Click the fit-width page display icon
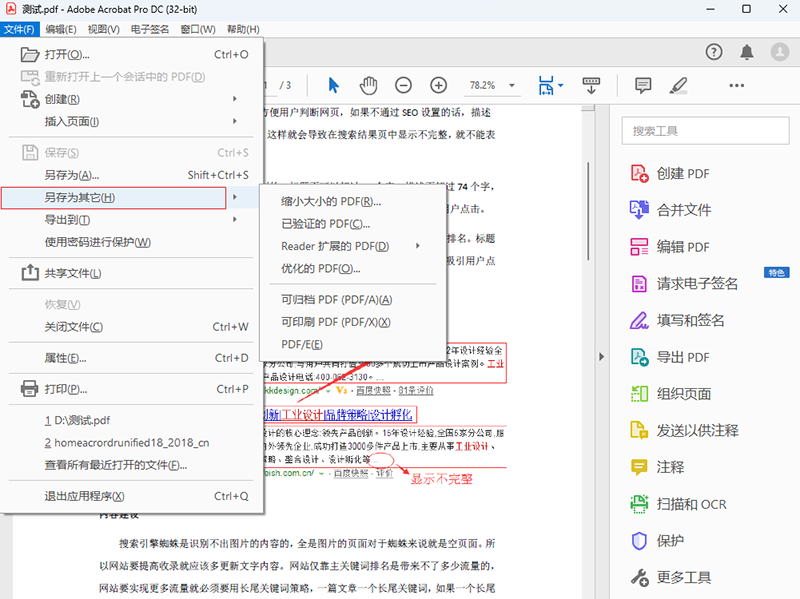The height and width of the screenshot is (599, 800). coord(546,85)
